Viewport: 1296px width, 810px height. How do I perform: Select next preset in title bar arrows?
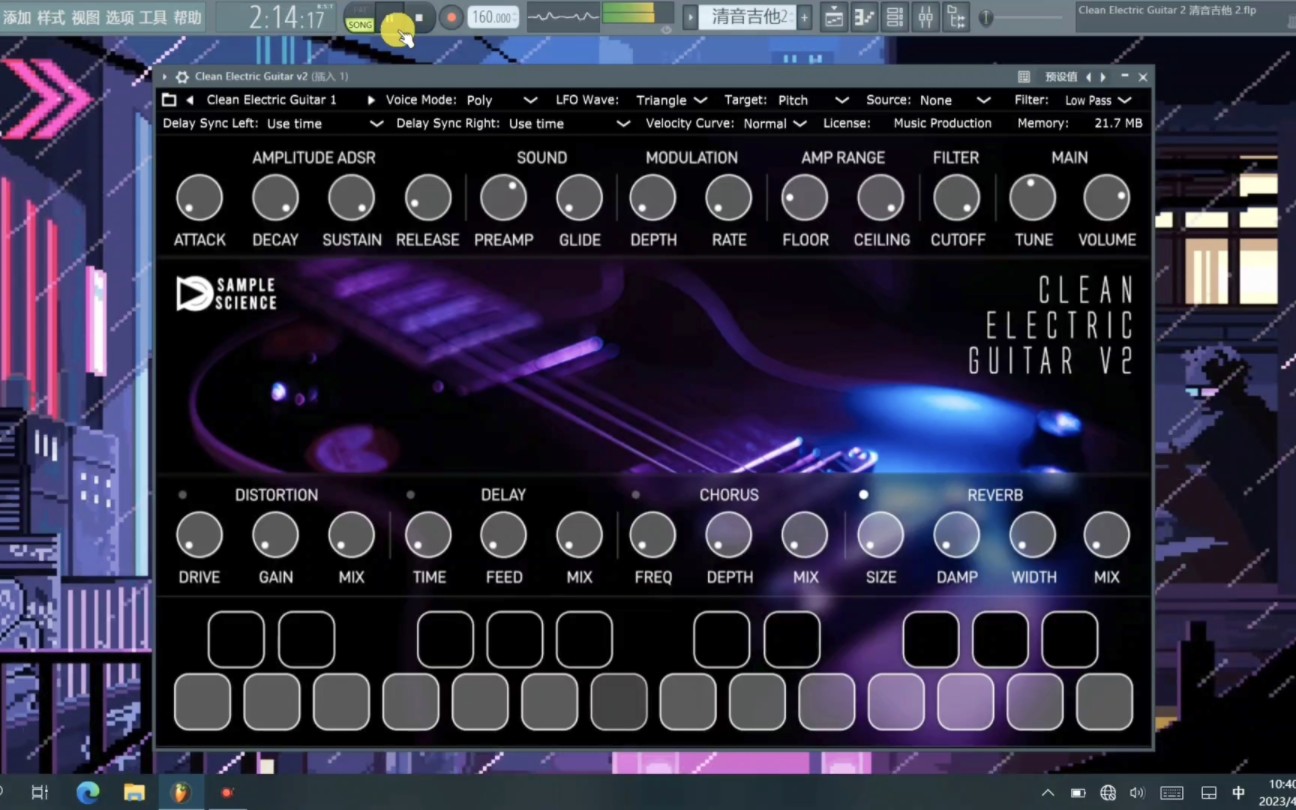tap(1103, 77)
